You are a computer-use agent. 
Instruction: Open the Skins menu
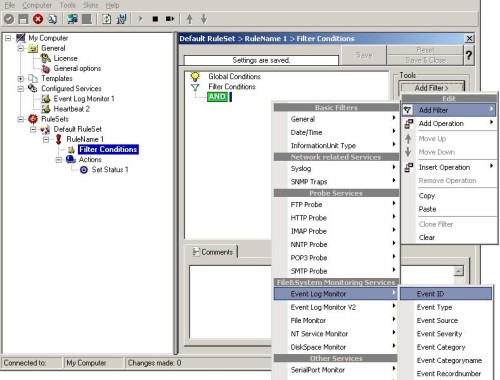coord(91,5)
